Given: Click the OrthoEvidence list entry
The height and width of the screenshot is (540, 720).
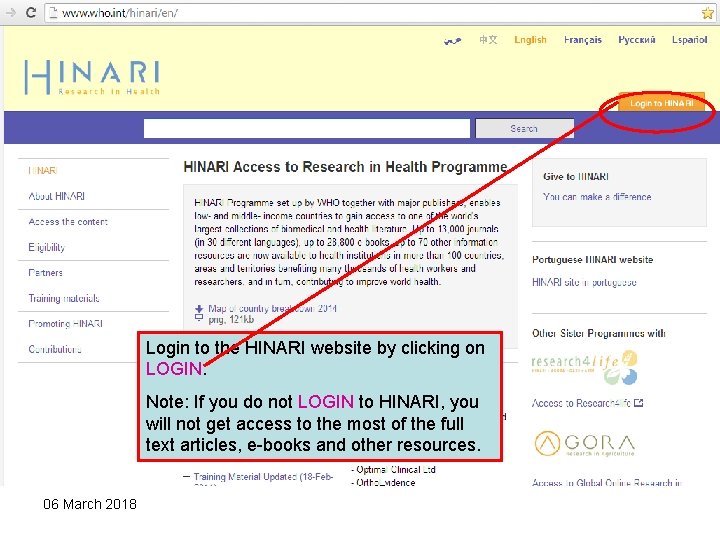Looking at the screenshot, I should tap(386, 483).
